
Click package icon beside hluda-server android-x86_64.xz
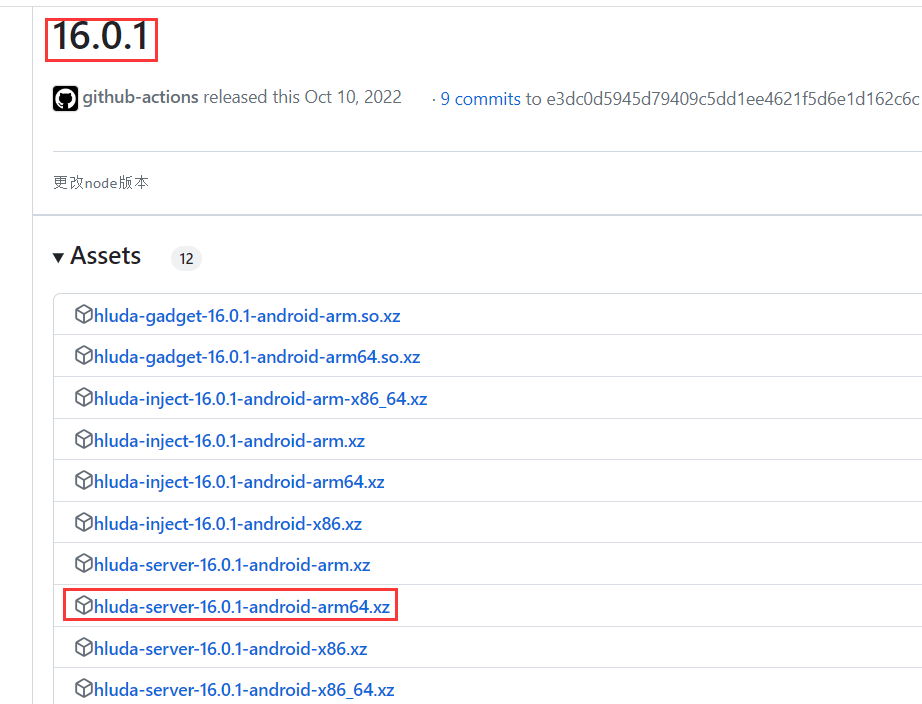83,690
